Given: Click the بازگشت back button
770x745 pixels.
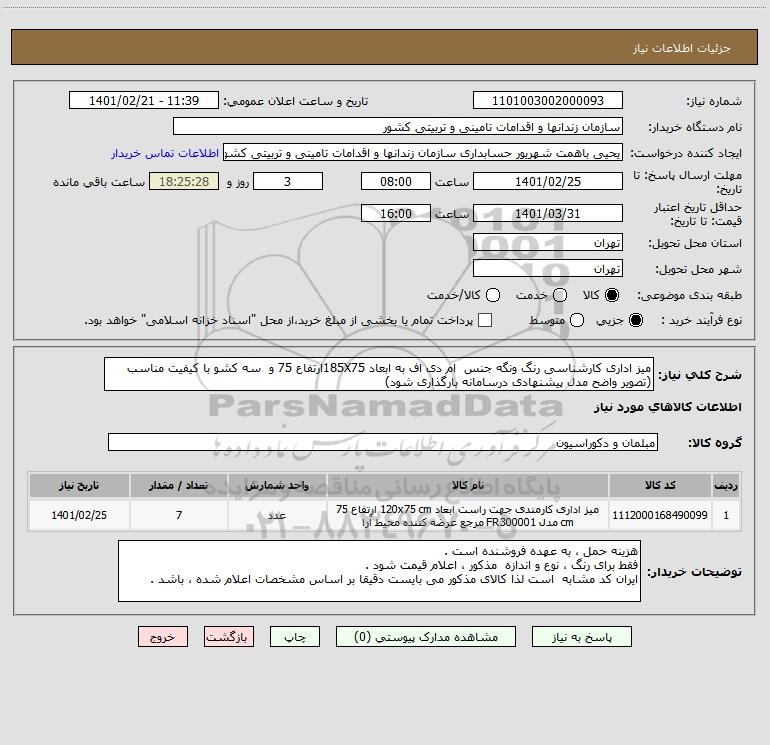Looking at the screenshot, I should point(229,637).
